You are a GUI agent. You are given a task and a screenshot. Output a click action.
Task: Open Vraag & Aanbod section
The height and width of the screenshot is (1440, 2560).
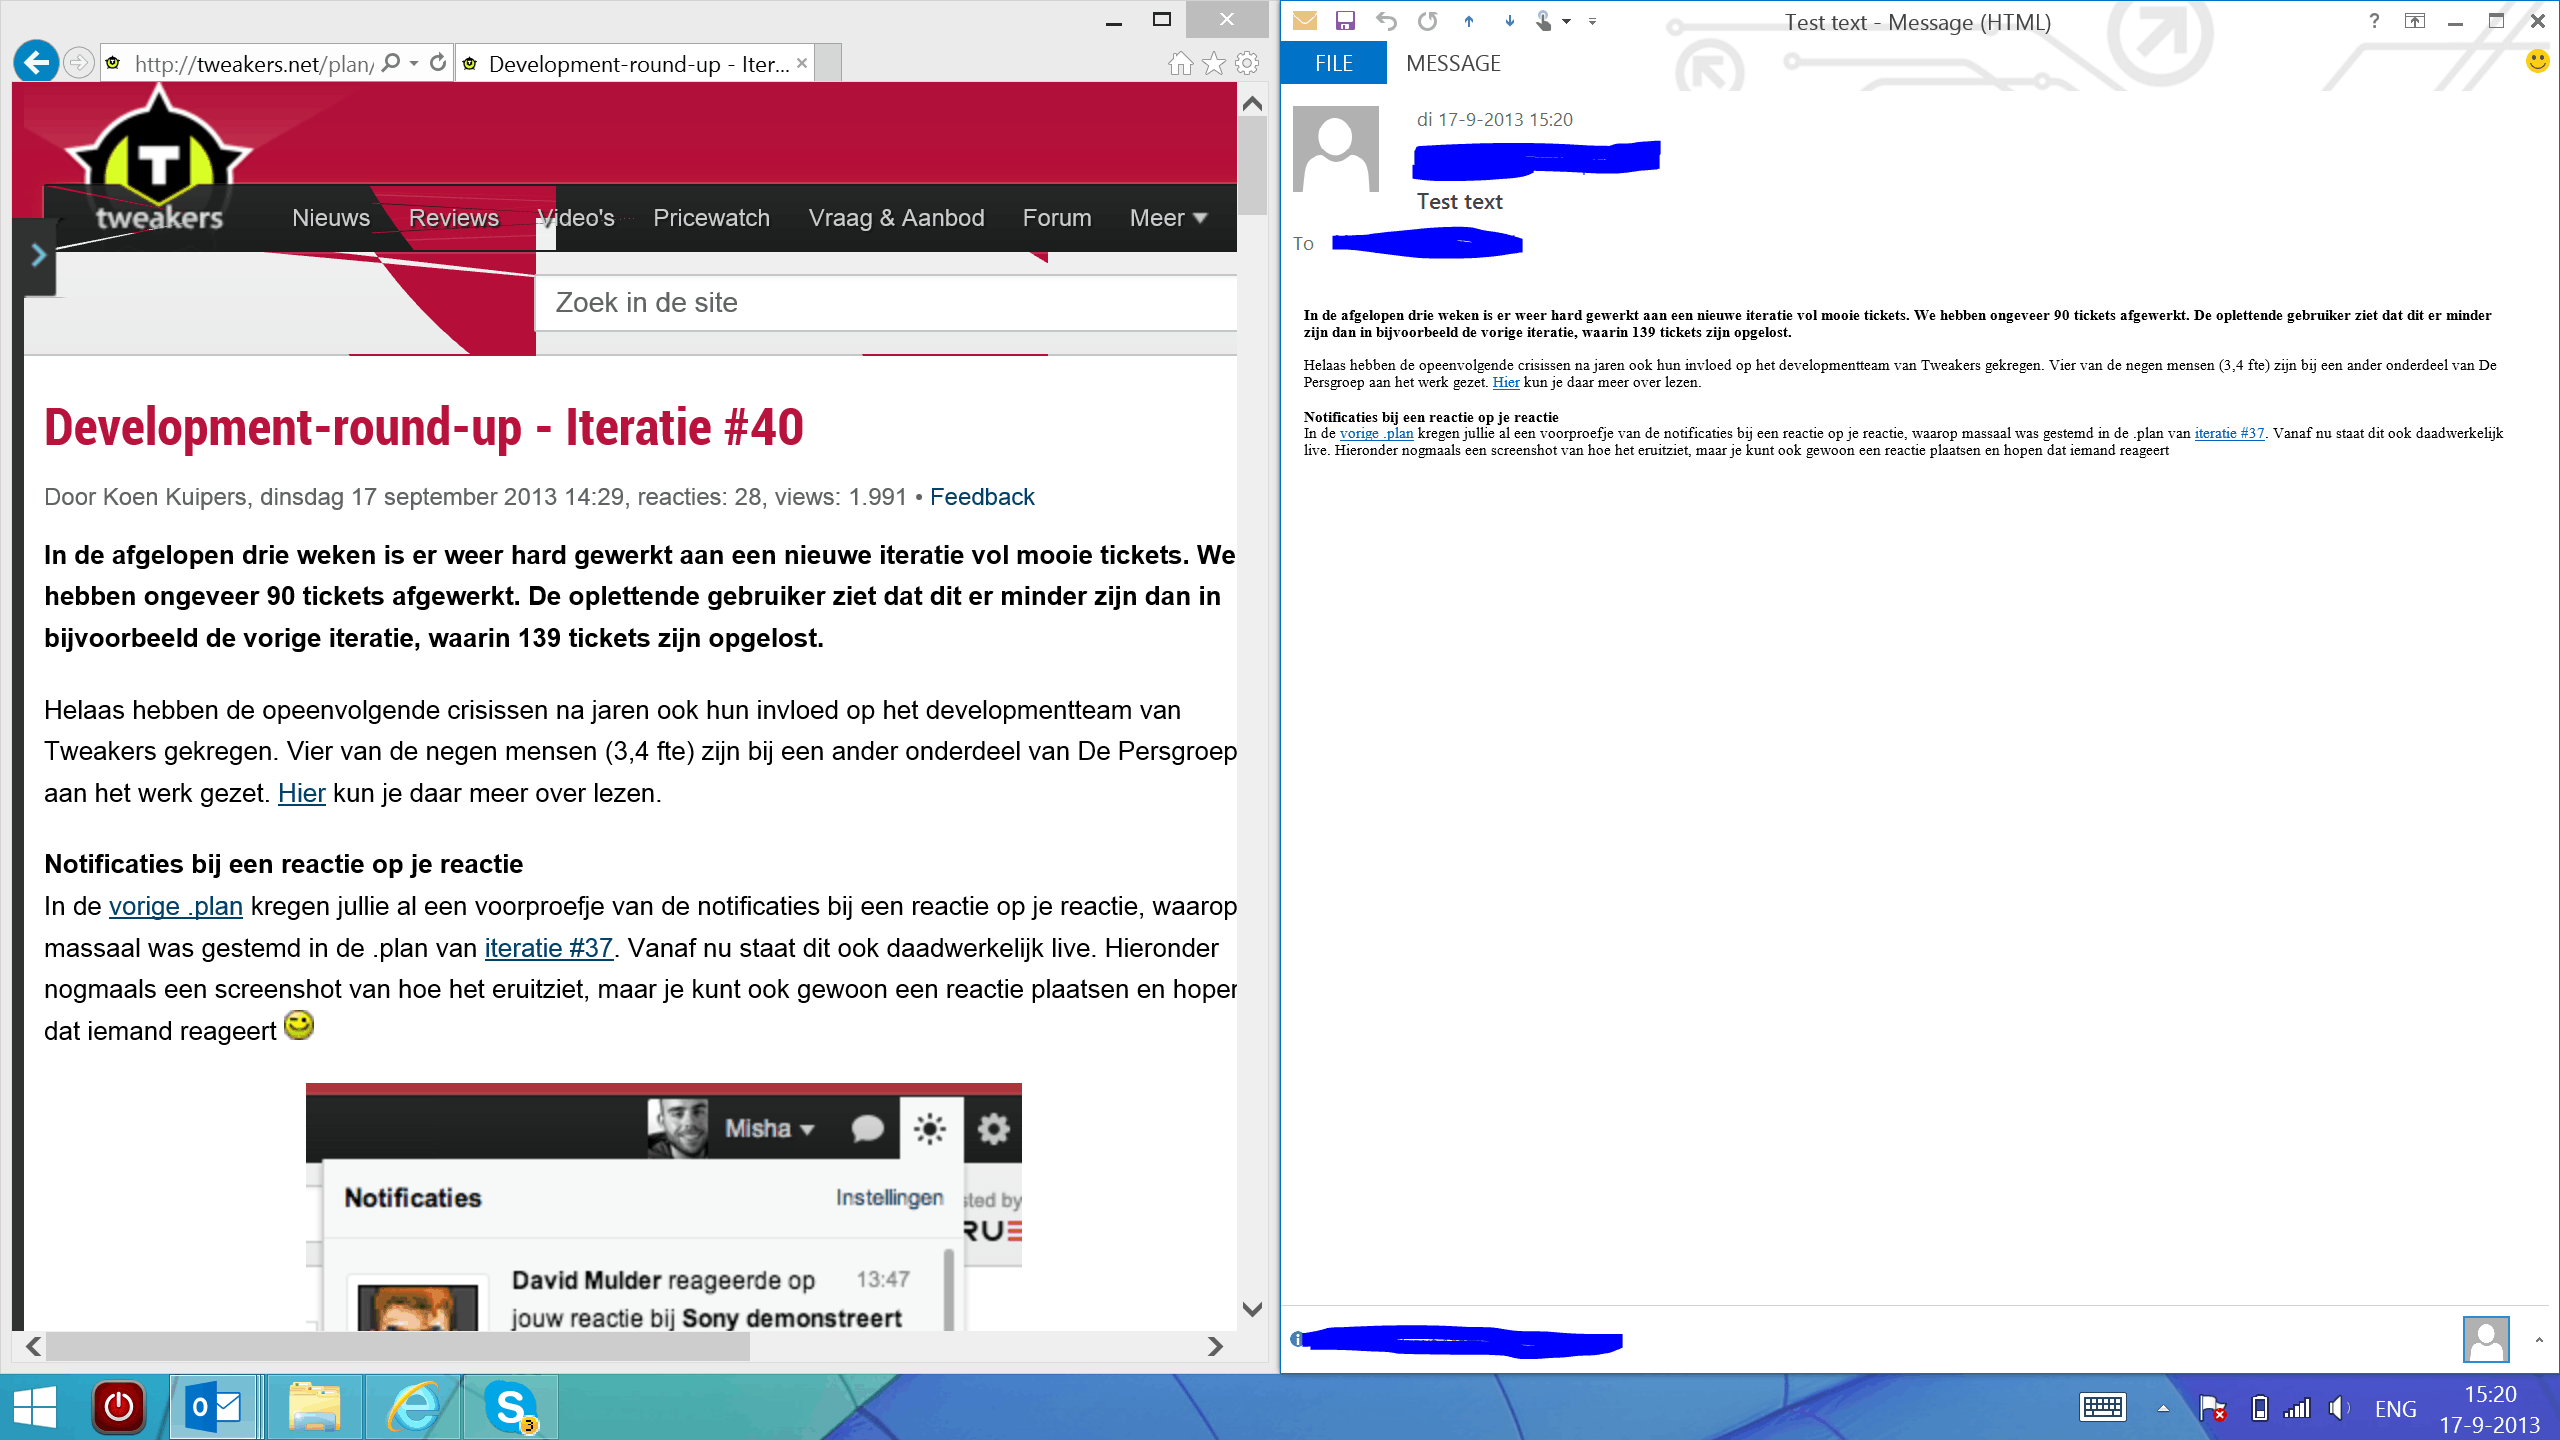tap(896, 218)
